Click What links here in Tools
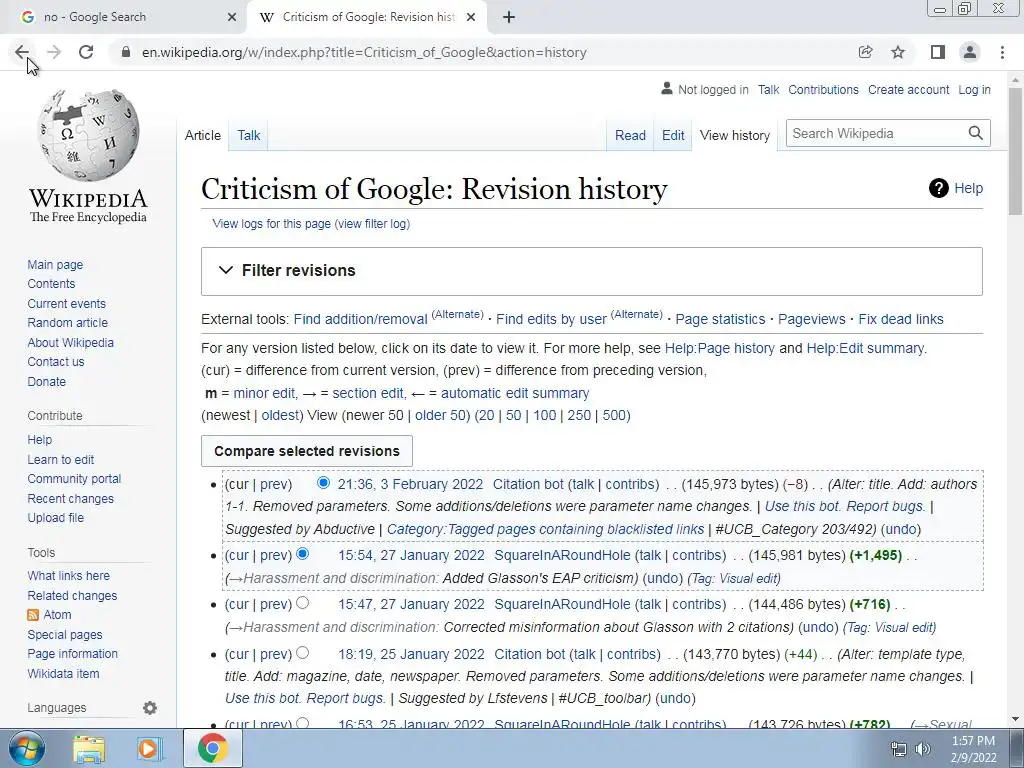Screen dimensions: 1024x768 (x=69, y=575)
